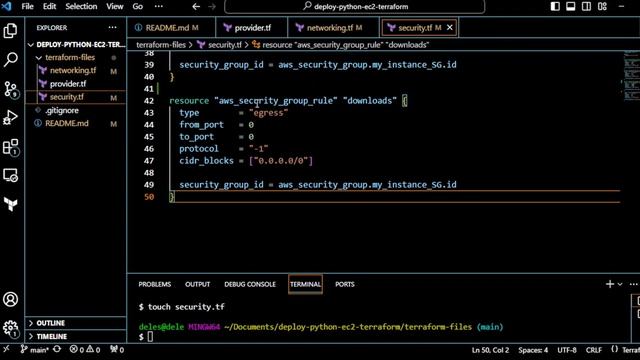
Task: Open the Go menu
Action: 138,7
